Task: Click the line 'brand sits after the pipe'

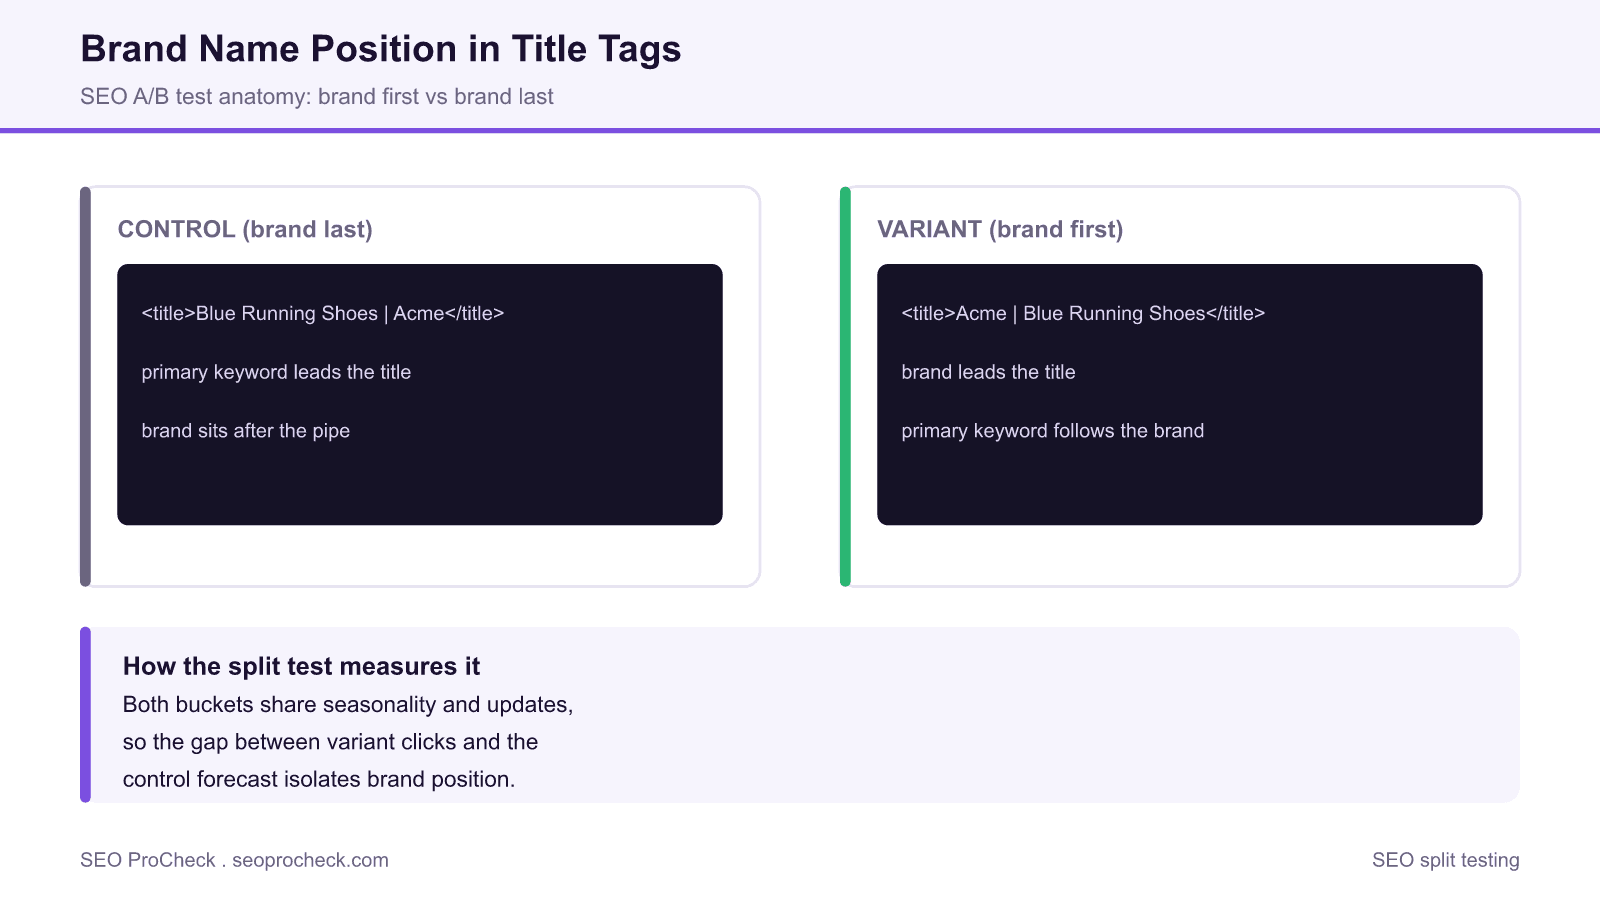Action: [x=245, y=431]
